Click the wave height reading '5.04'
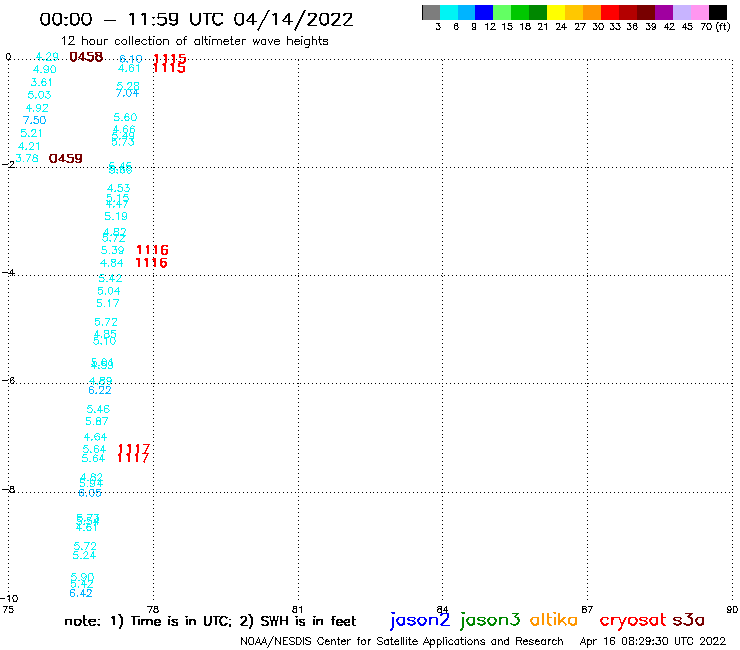 click(109, 291)
